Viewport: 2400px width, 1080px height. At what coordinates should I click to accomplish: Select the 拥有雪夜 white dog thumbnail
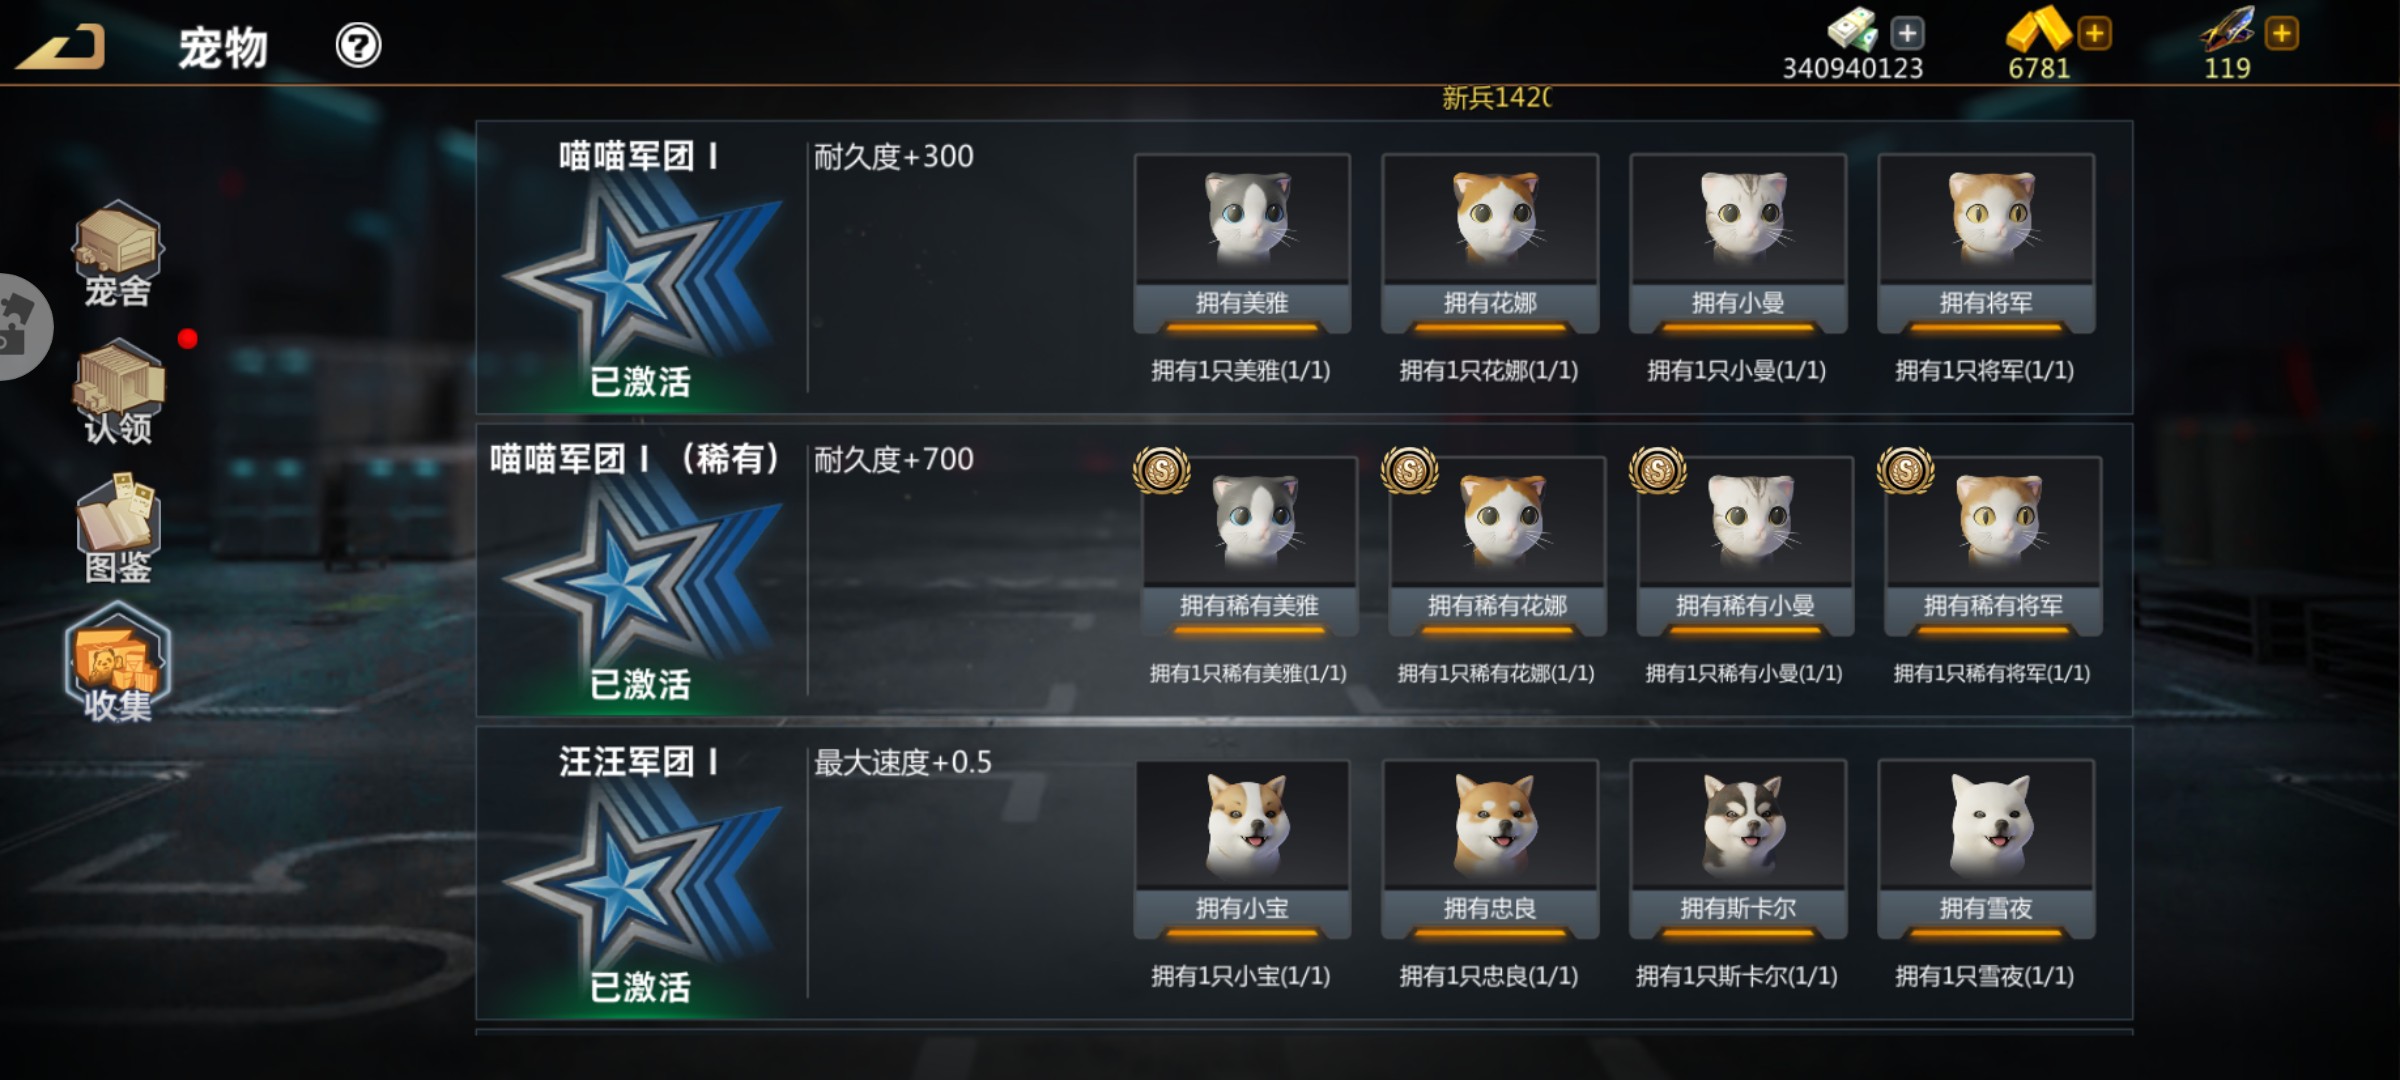point(1986,849)
